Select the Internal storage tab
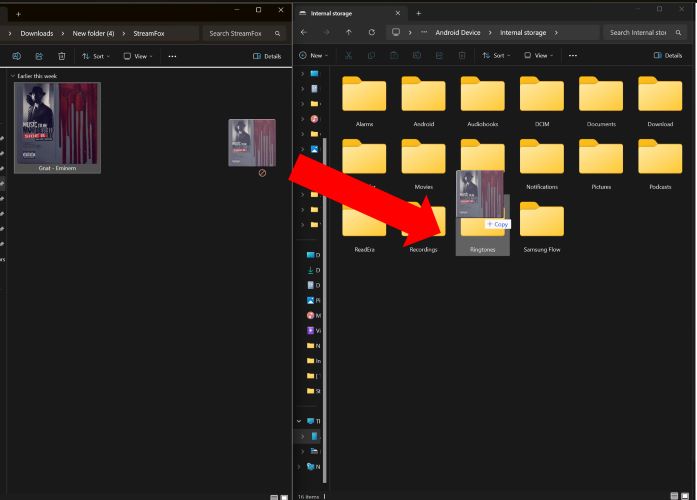This screenshot has height=500, width=697. pyautogui.click(x=345, y=13)
